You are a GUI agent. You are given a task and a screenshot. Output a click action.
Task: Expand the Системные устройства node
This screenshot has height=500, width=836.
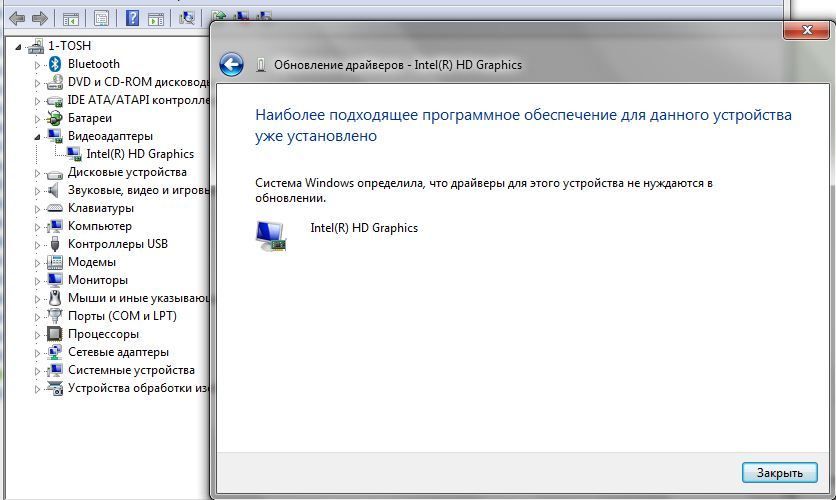(x=37, y=371)
